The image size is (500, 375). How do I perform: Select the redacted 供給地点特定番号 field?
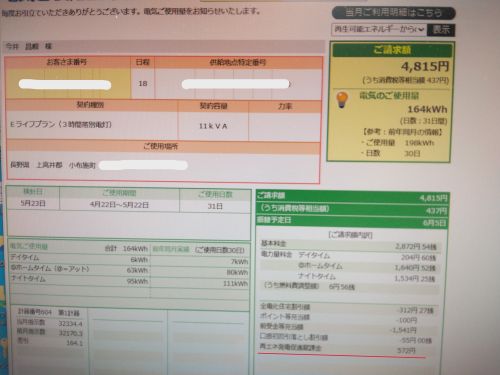[235, 84]
